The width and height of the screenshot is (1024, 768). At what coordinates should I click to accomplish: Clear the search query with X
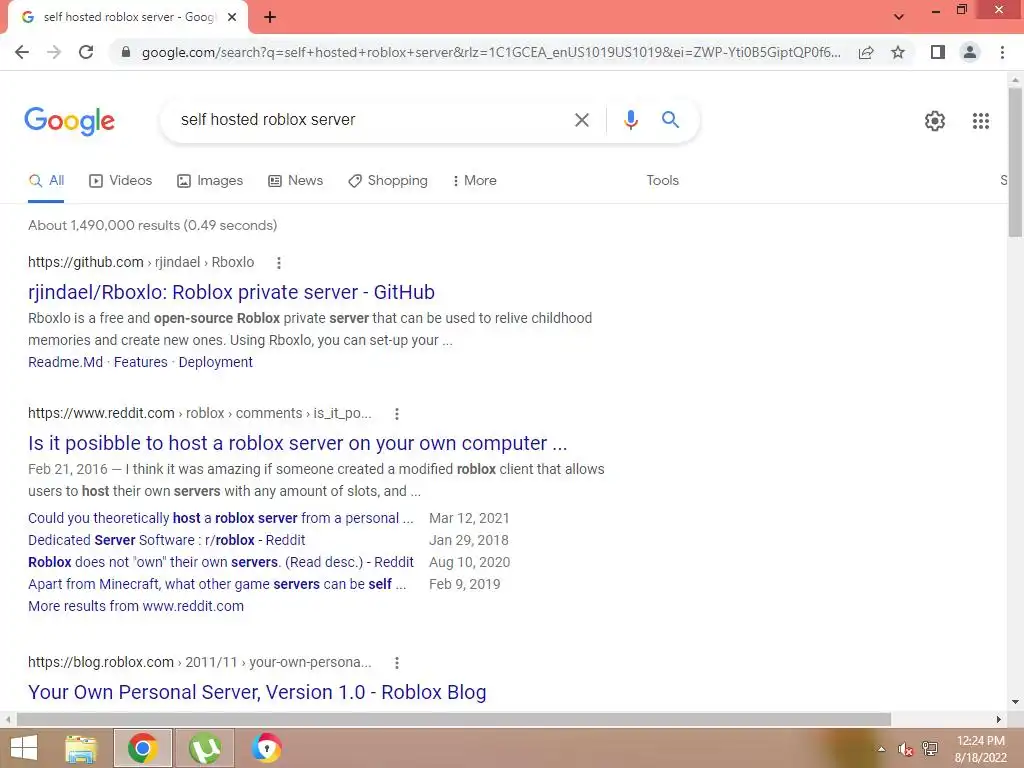pos(581,120)
